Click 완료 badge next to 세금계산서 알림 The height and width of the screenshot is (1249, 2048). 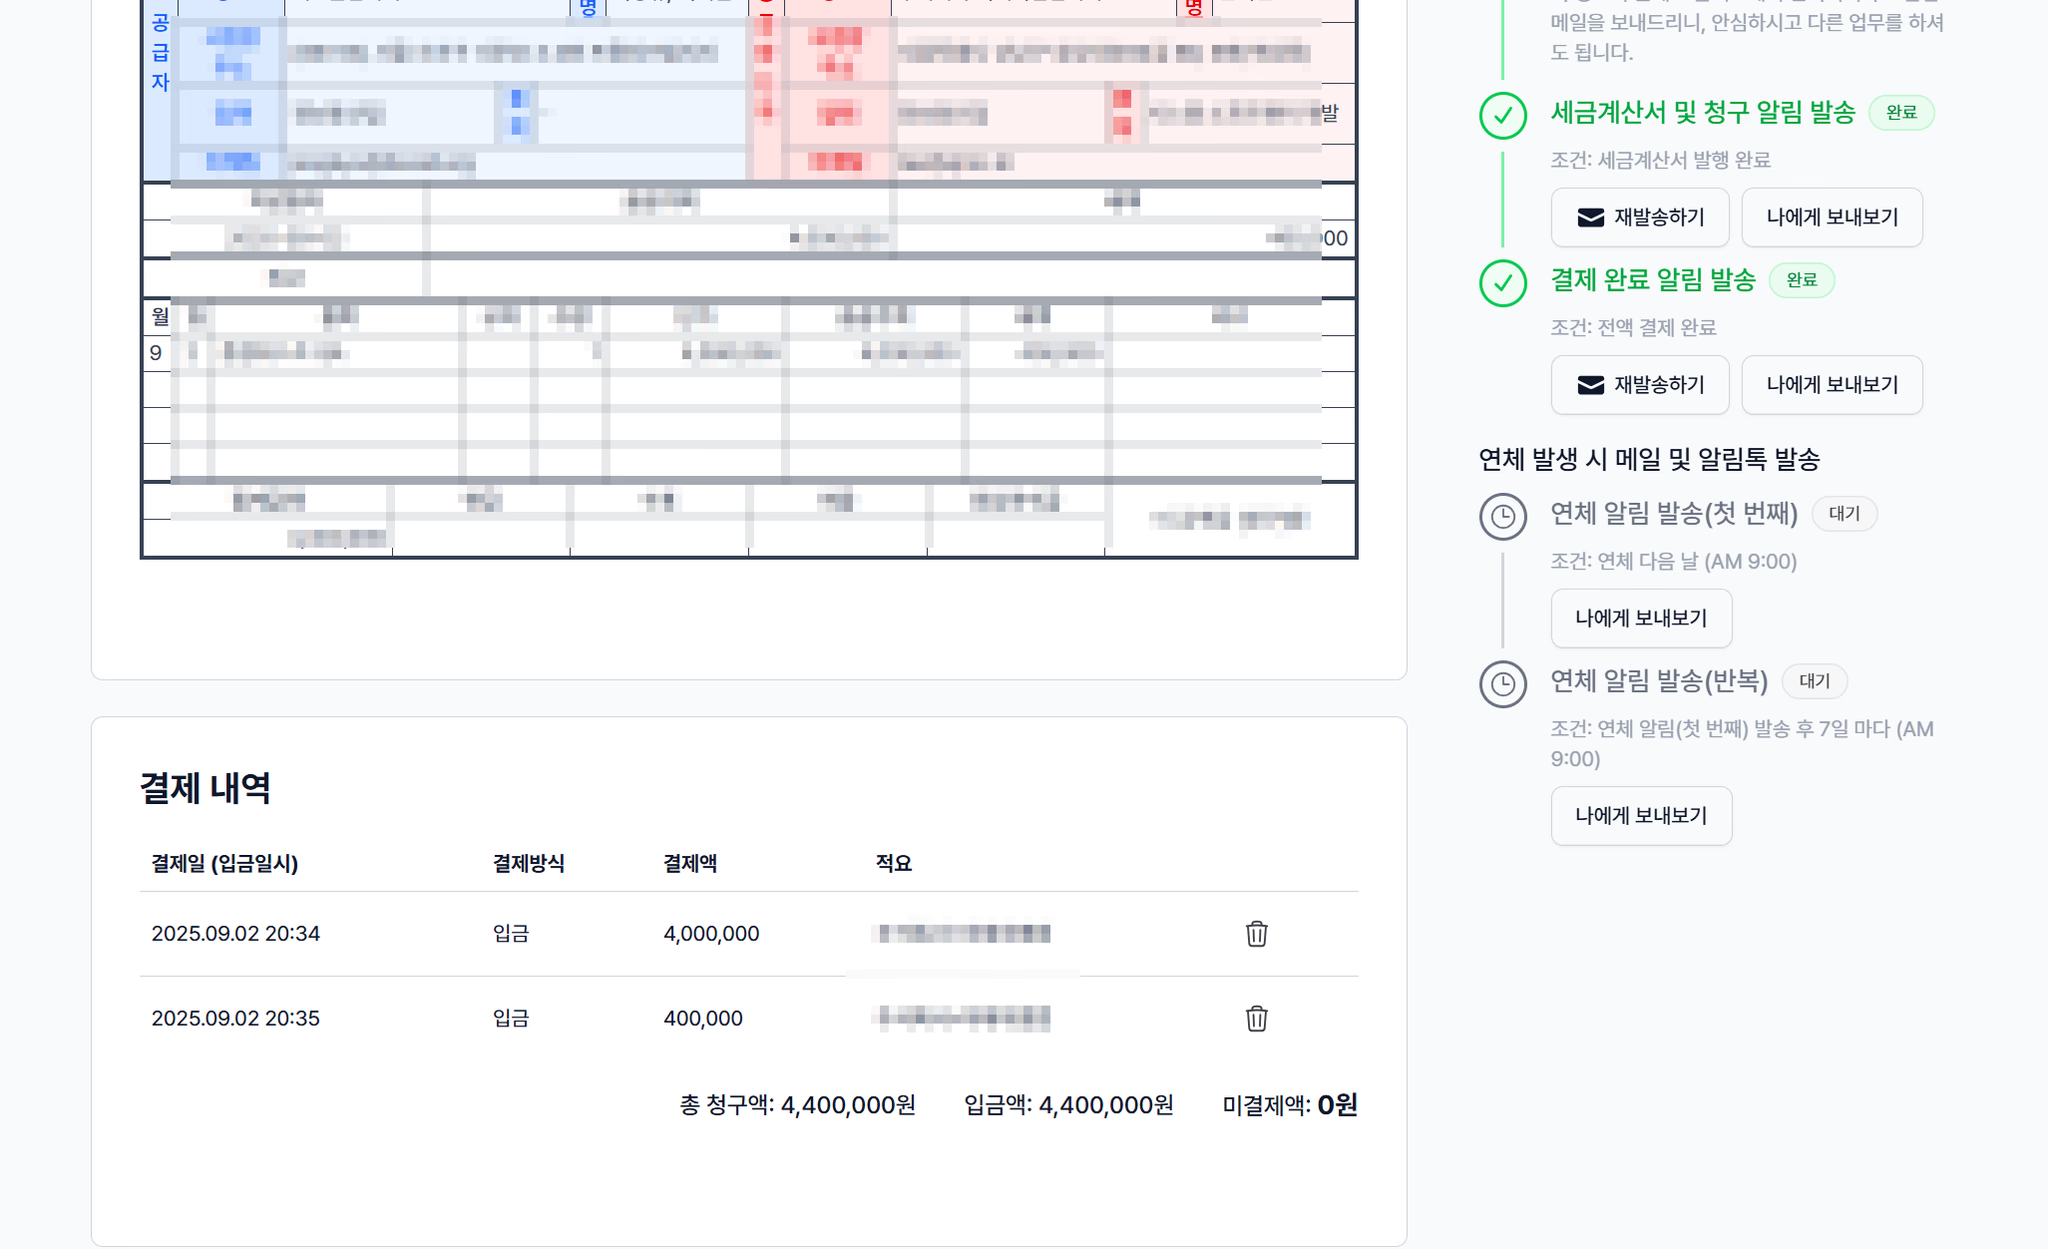tap(1901, 113)
